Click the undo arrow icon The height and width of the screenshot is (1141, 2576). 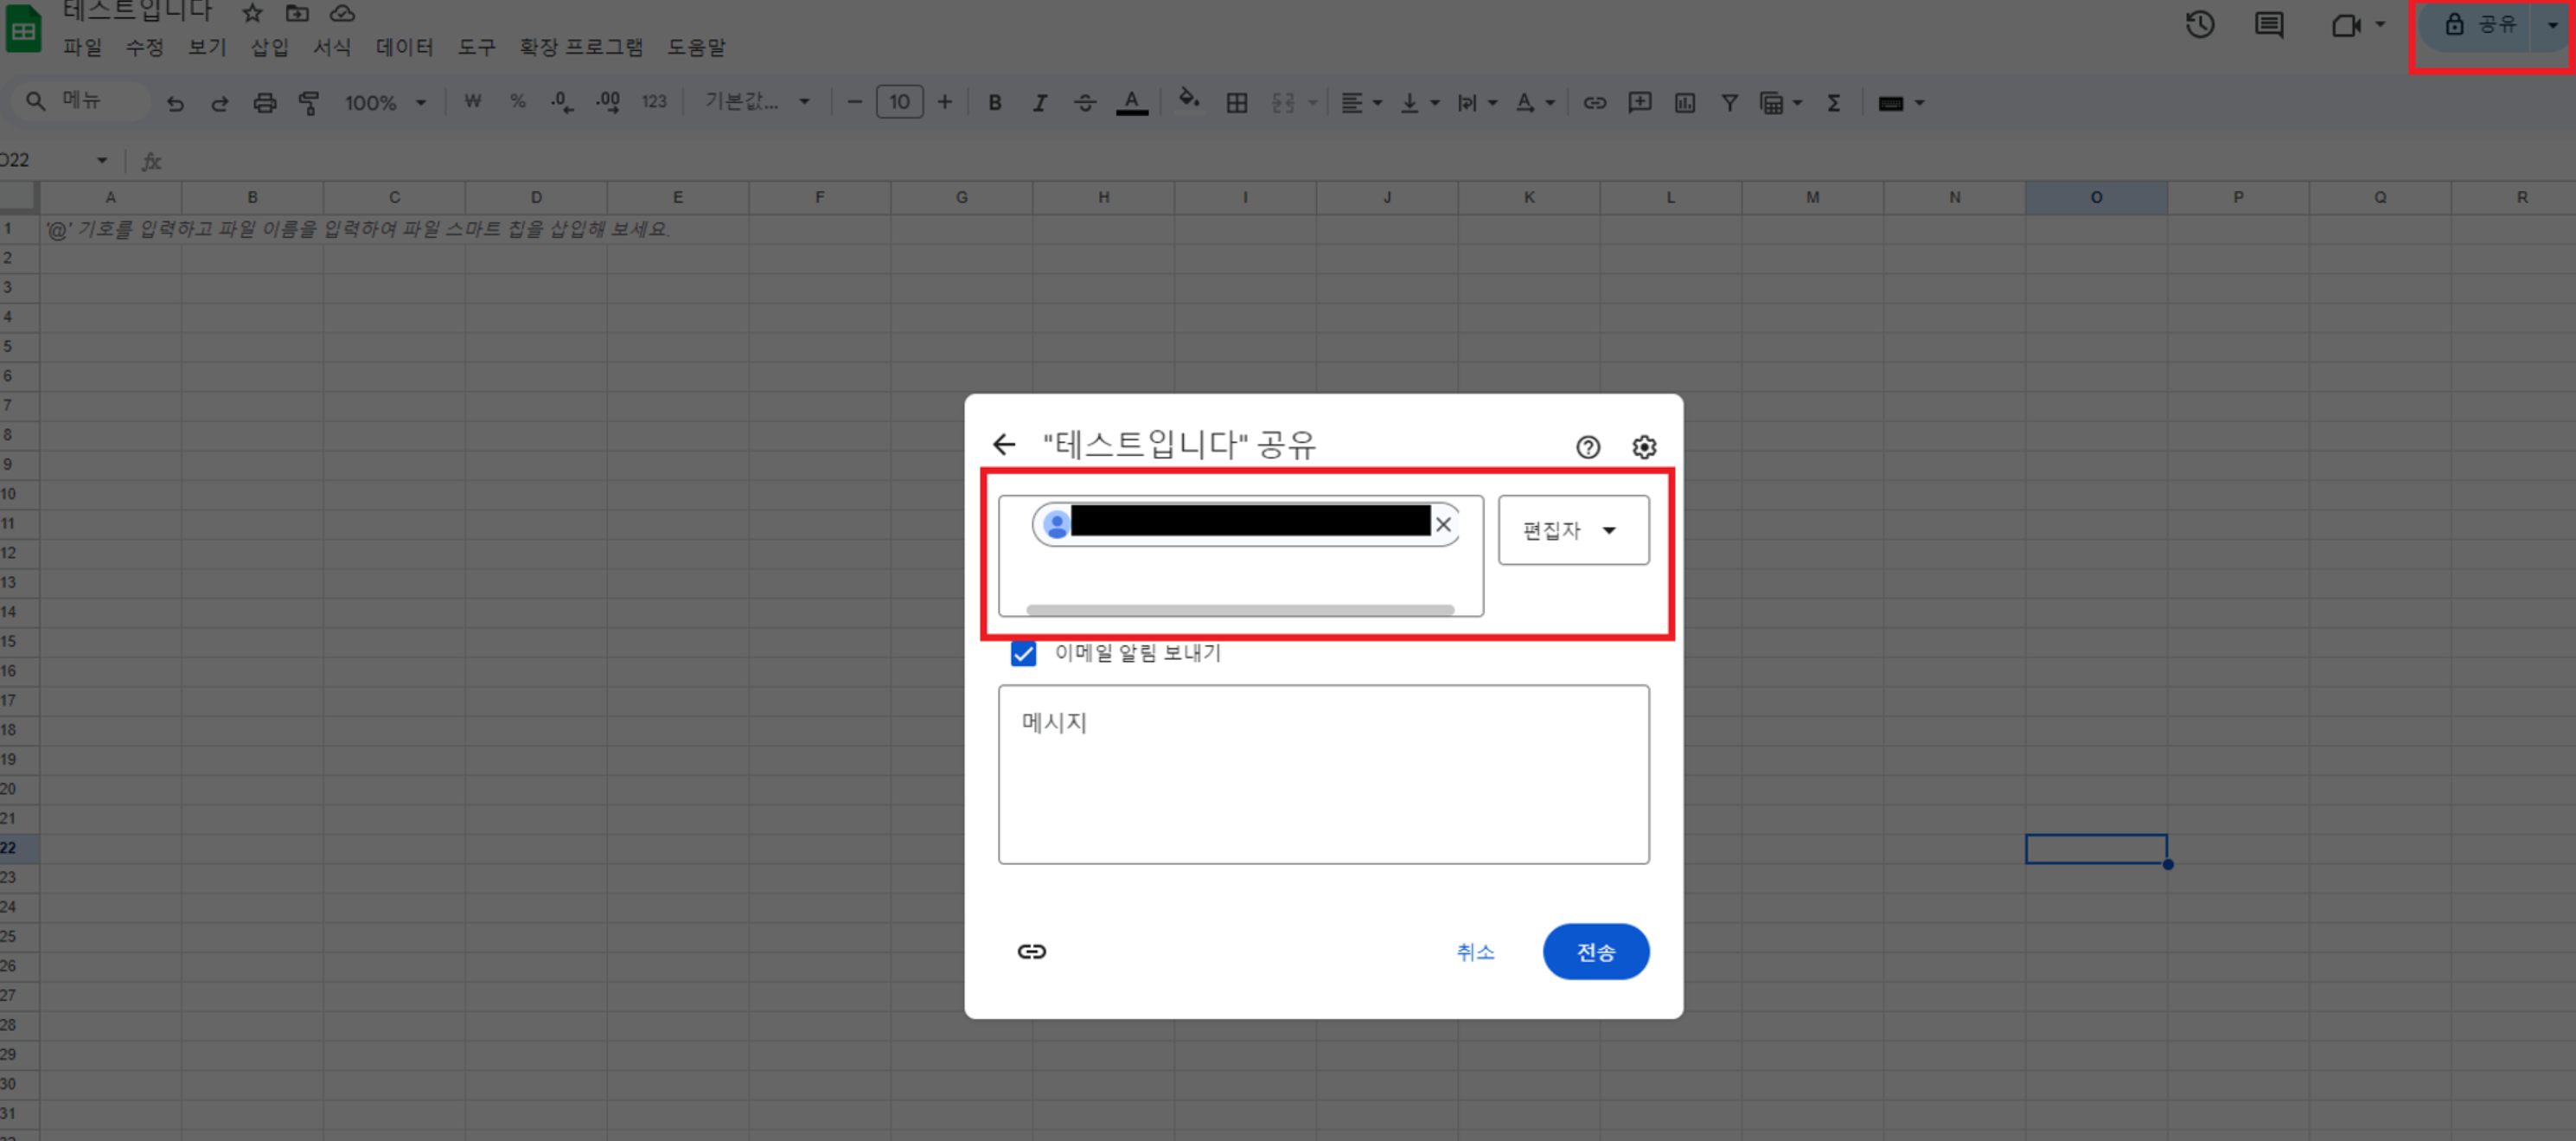[175, 102]
